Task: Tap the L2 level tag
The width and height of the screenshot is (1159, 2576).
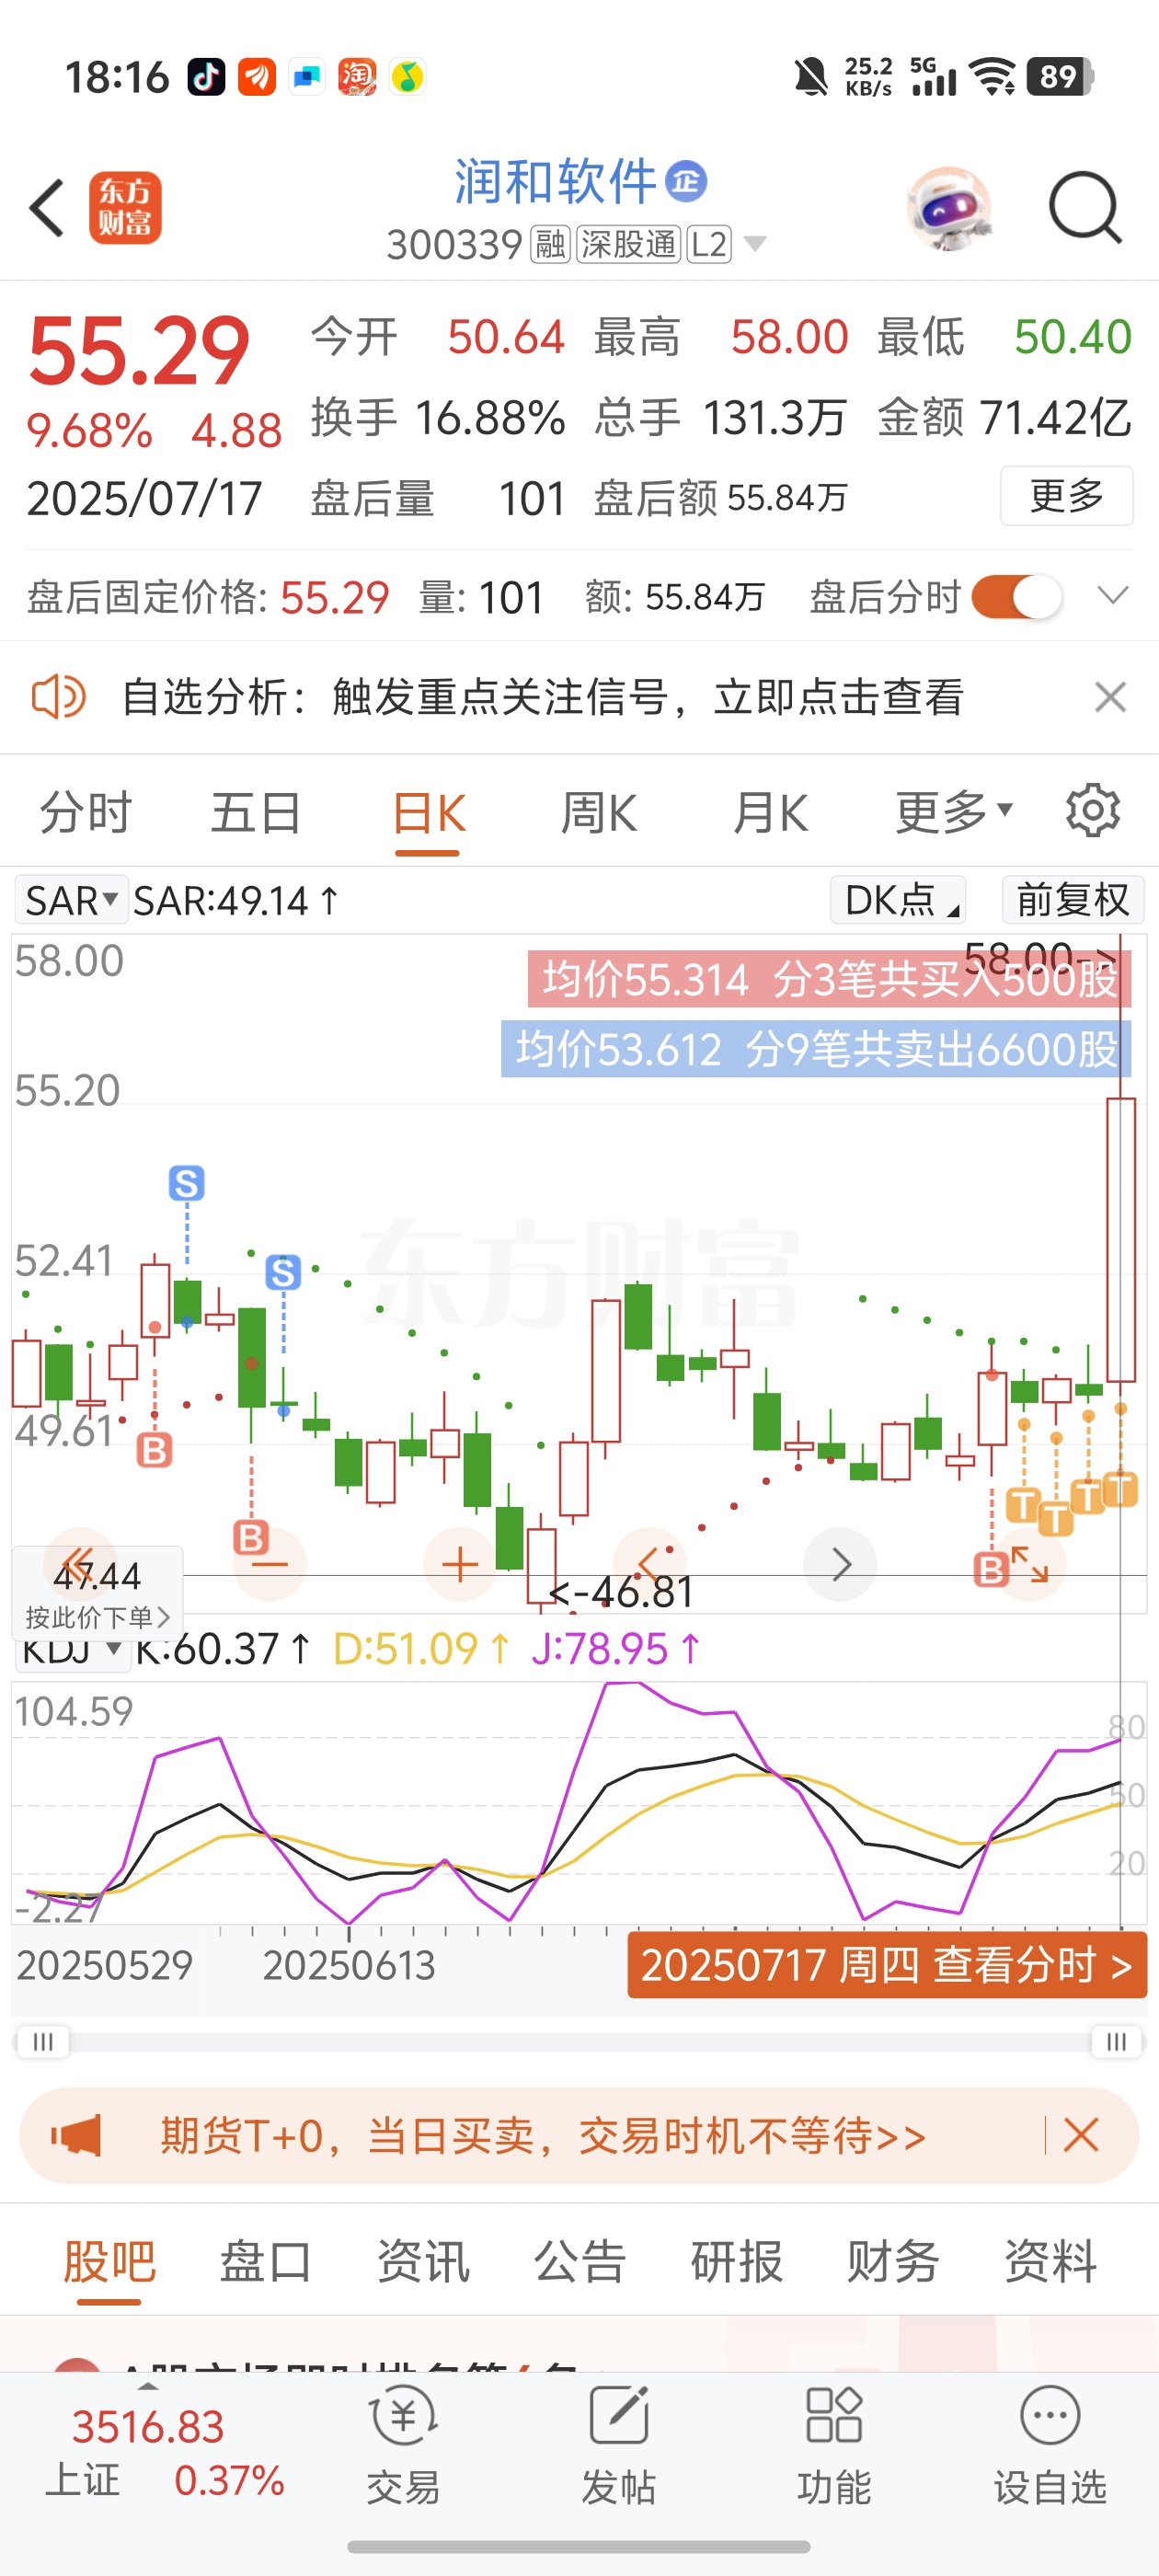Action: coord(709,244)
